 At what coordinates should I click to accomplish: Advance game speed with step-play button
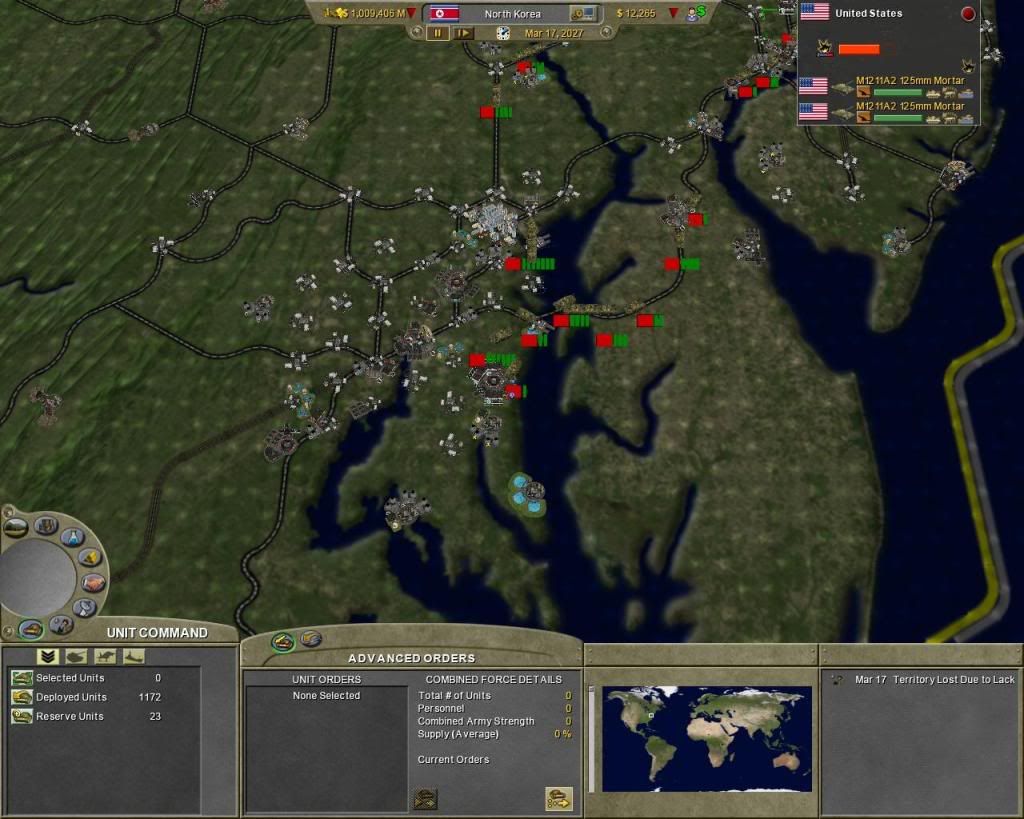(463, 33)
